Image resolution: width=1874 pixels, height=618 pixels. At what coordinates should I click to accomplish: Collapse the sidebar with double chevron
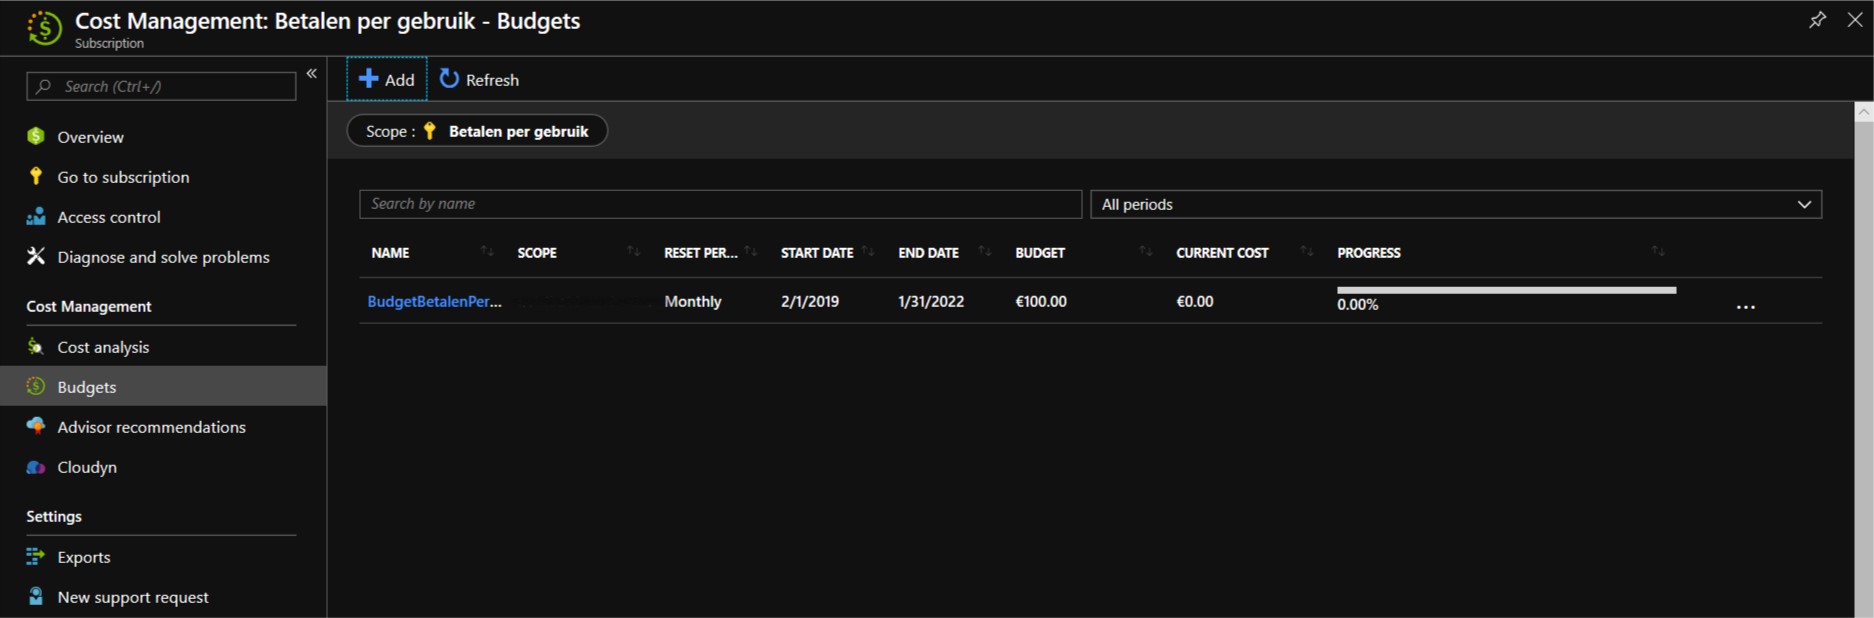click(312, 74)
